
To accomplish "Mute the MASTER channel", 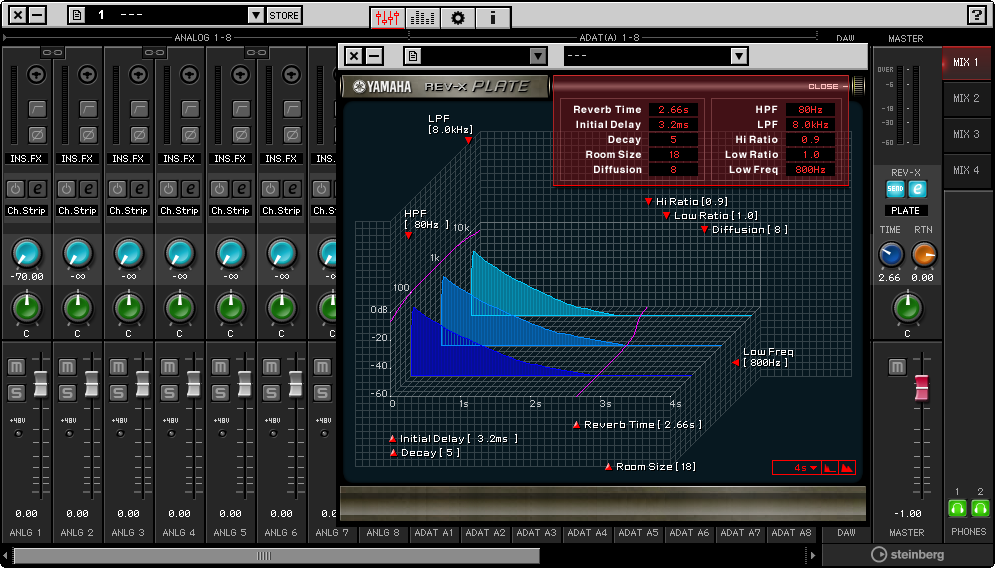I will (897, 367).
